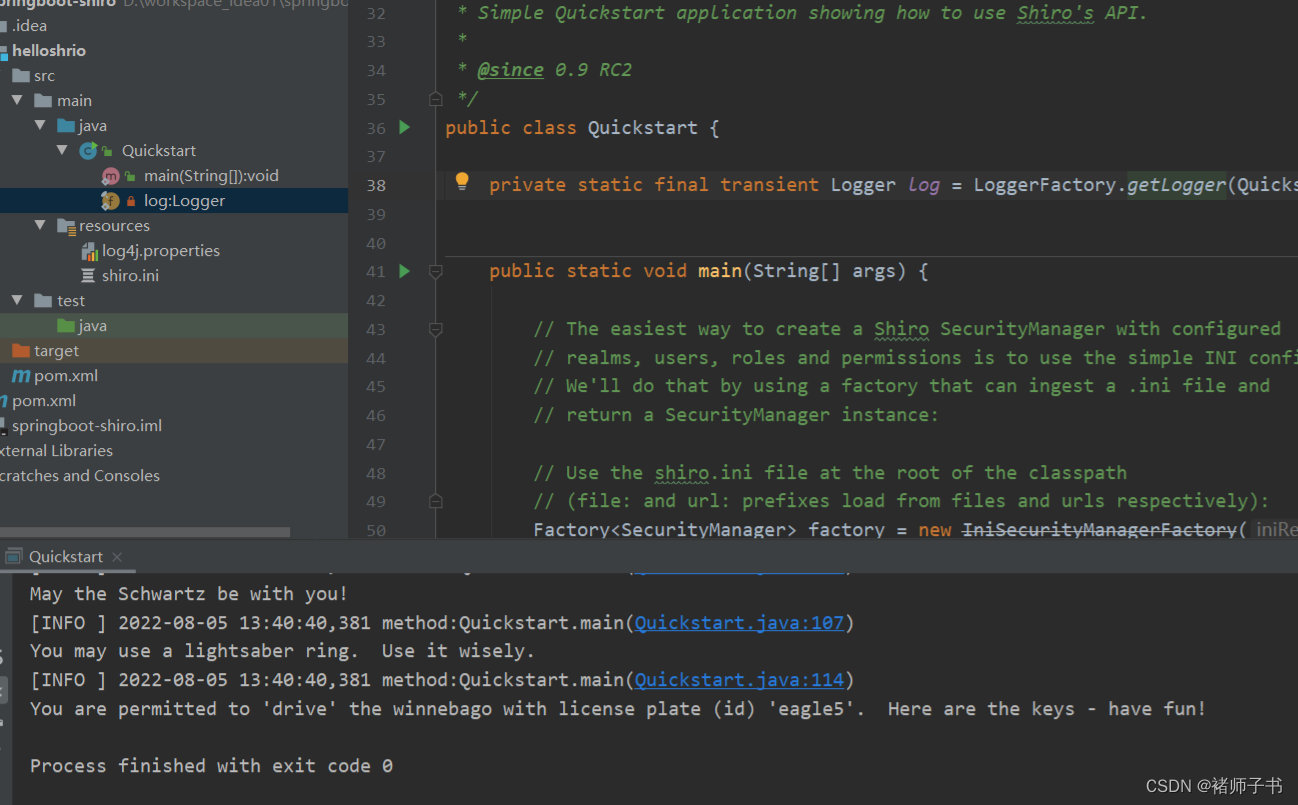This screenshot has height=805, width=1298.
Task: Click the resources folder icon
Action: (x=67, y=225)
